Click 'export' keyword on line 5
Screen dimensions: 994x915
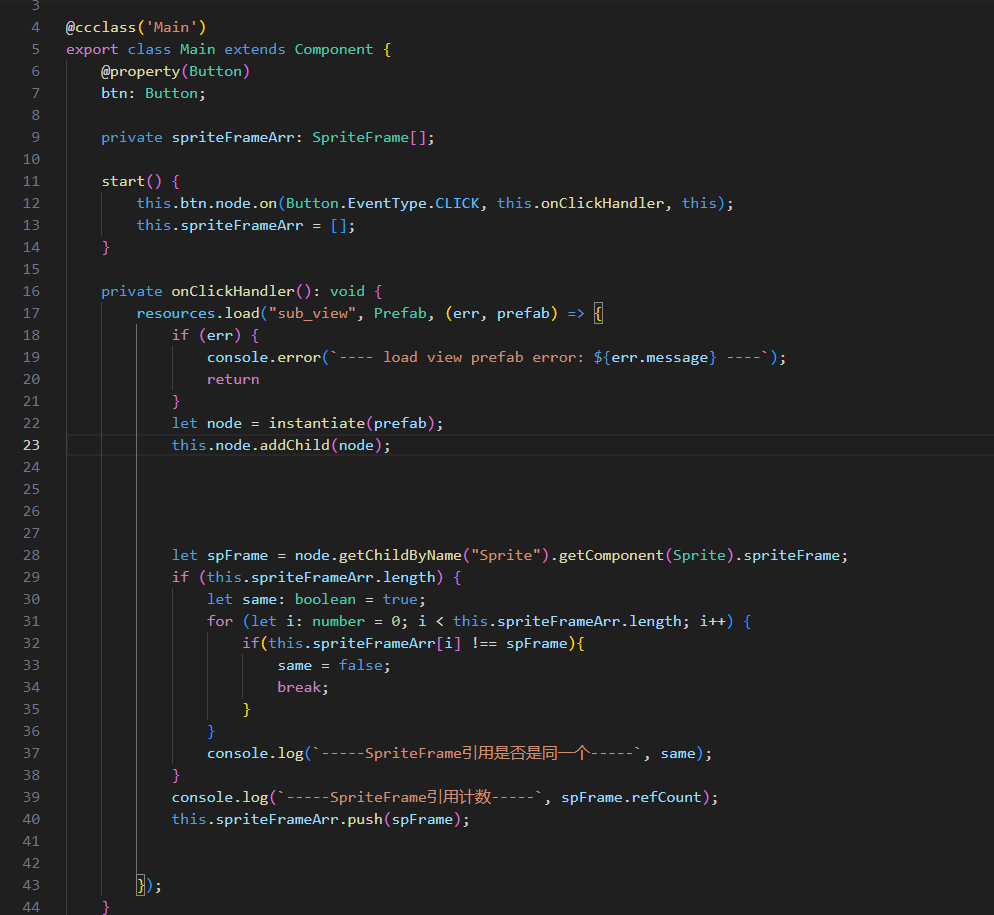[x=92, y=49]
